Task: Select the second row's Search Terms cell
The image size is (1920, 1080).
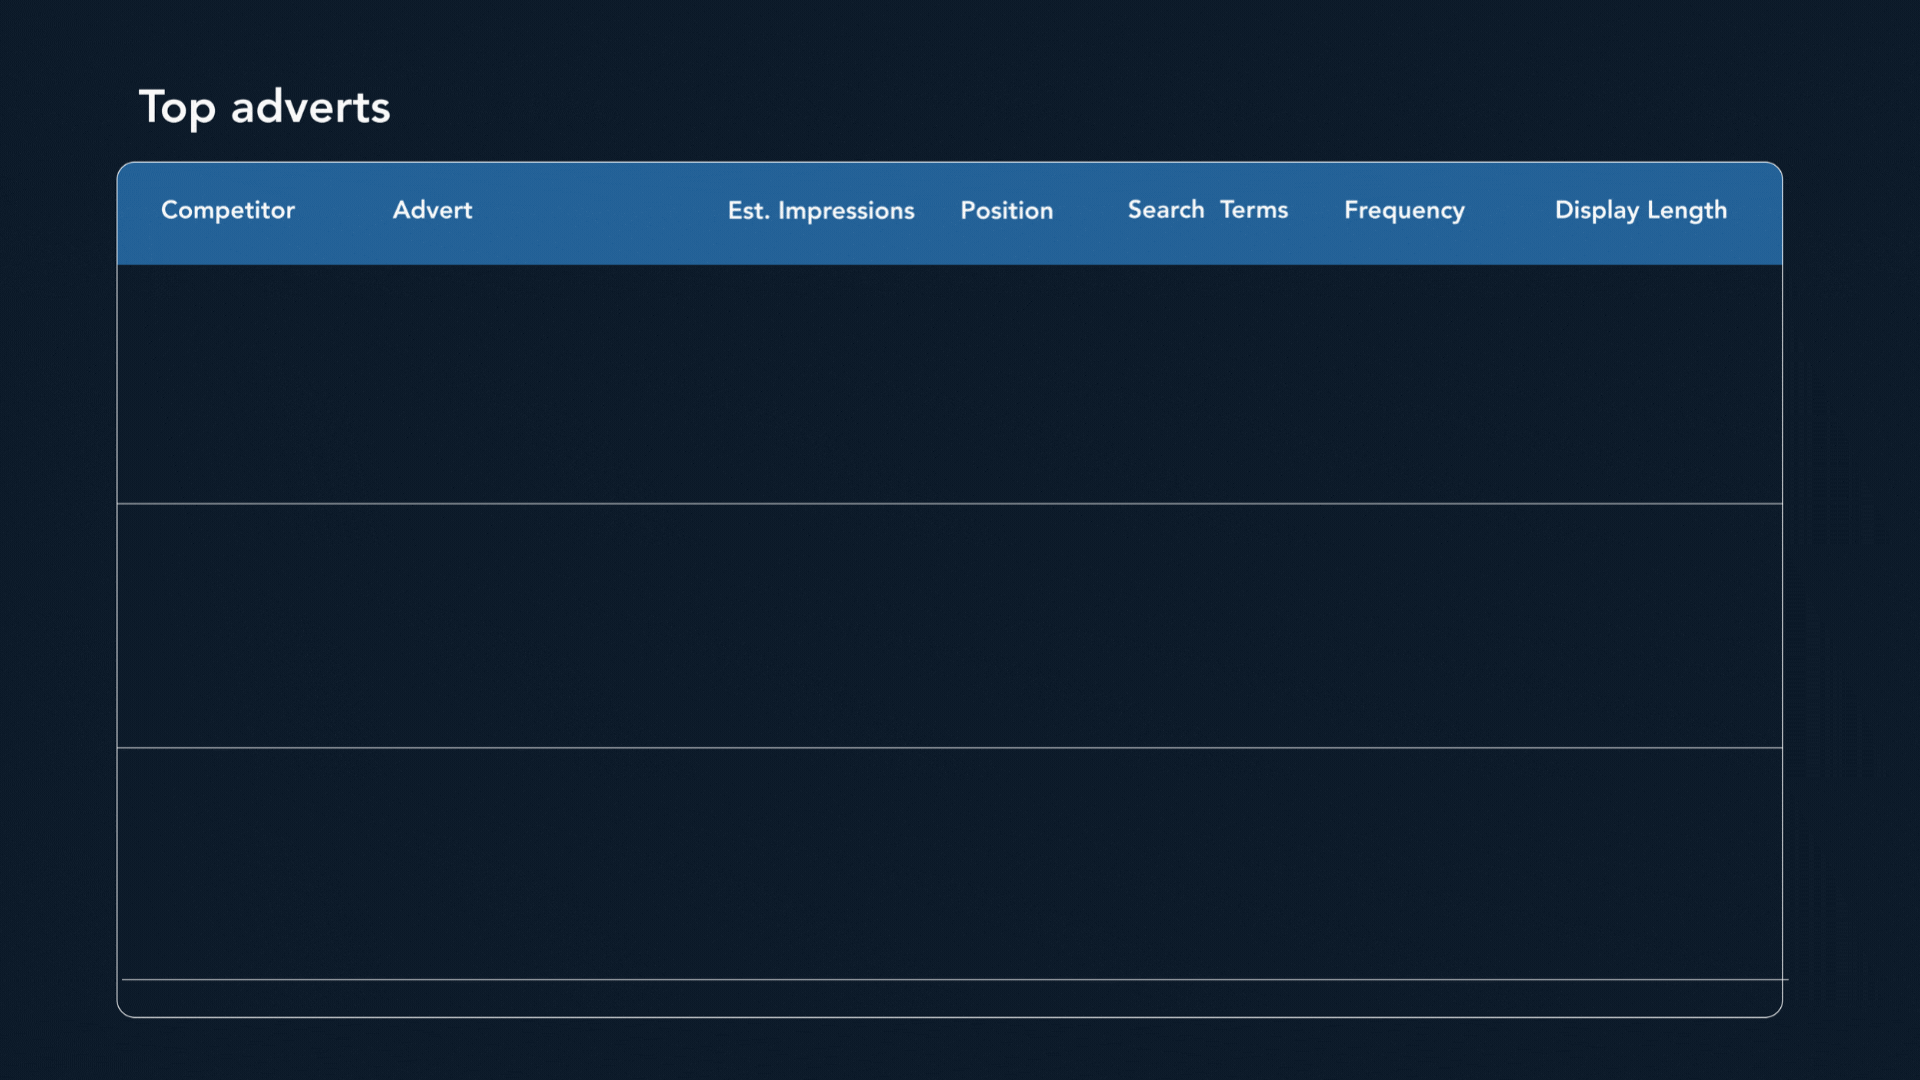Action: (1207, 626)
